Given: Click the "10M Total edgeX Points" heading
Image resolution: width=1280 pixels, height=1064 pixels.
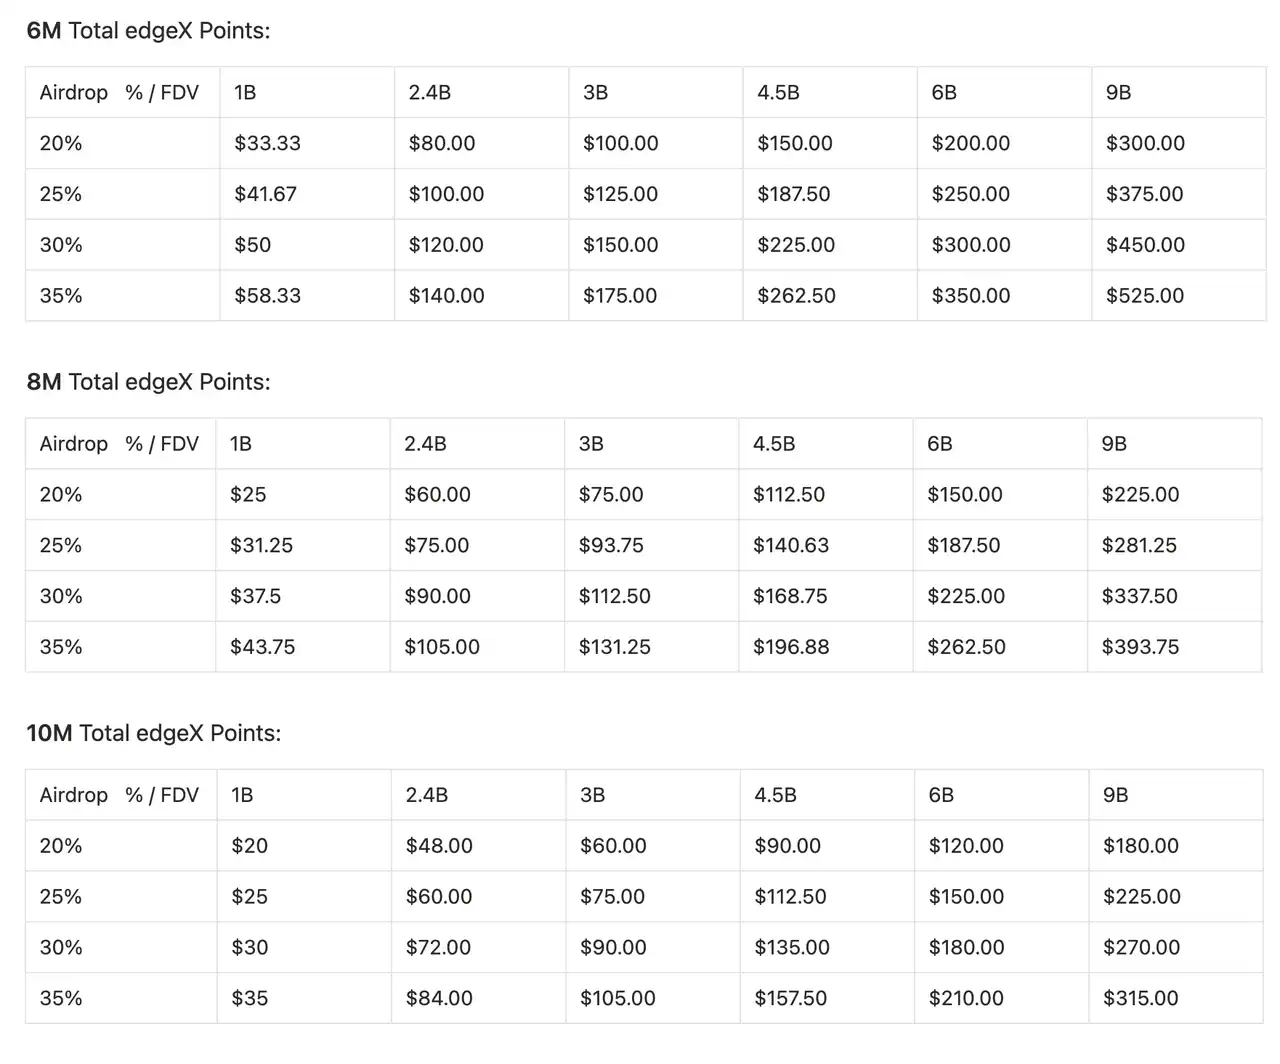Looking at the screenshot, I should click(x=153, y=733).
